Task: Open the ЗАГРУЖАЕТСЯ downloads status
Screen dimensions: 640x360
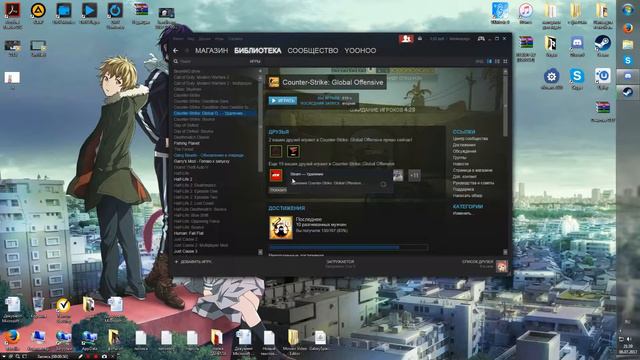Action: (340, 263)
